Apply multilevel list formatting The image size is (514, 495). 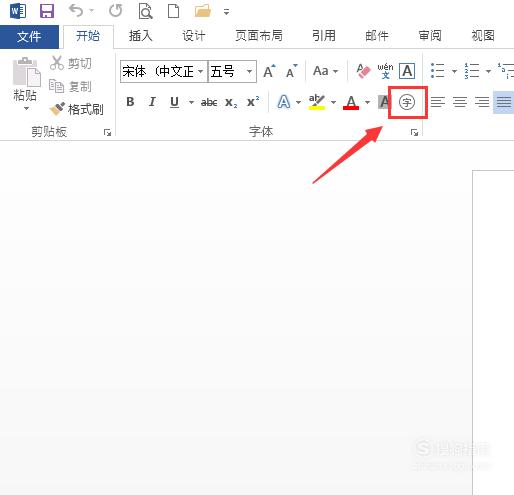point(506,71)
